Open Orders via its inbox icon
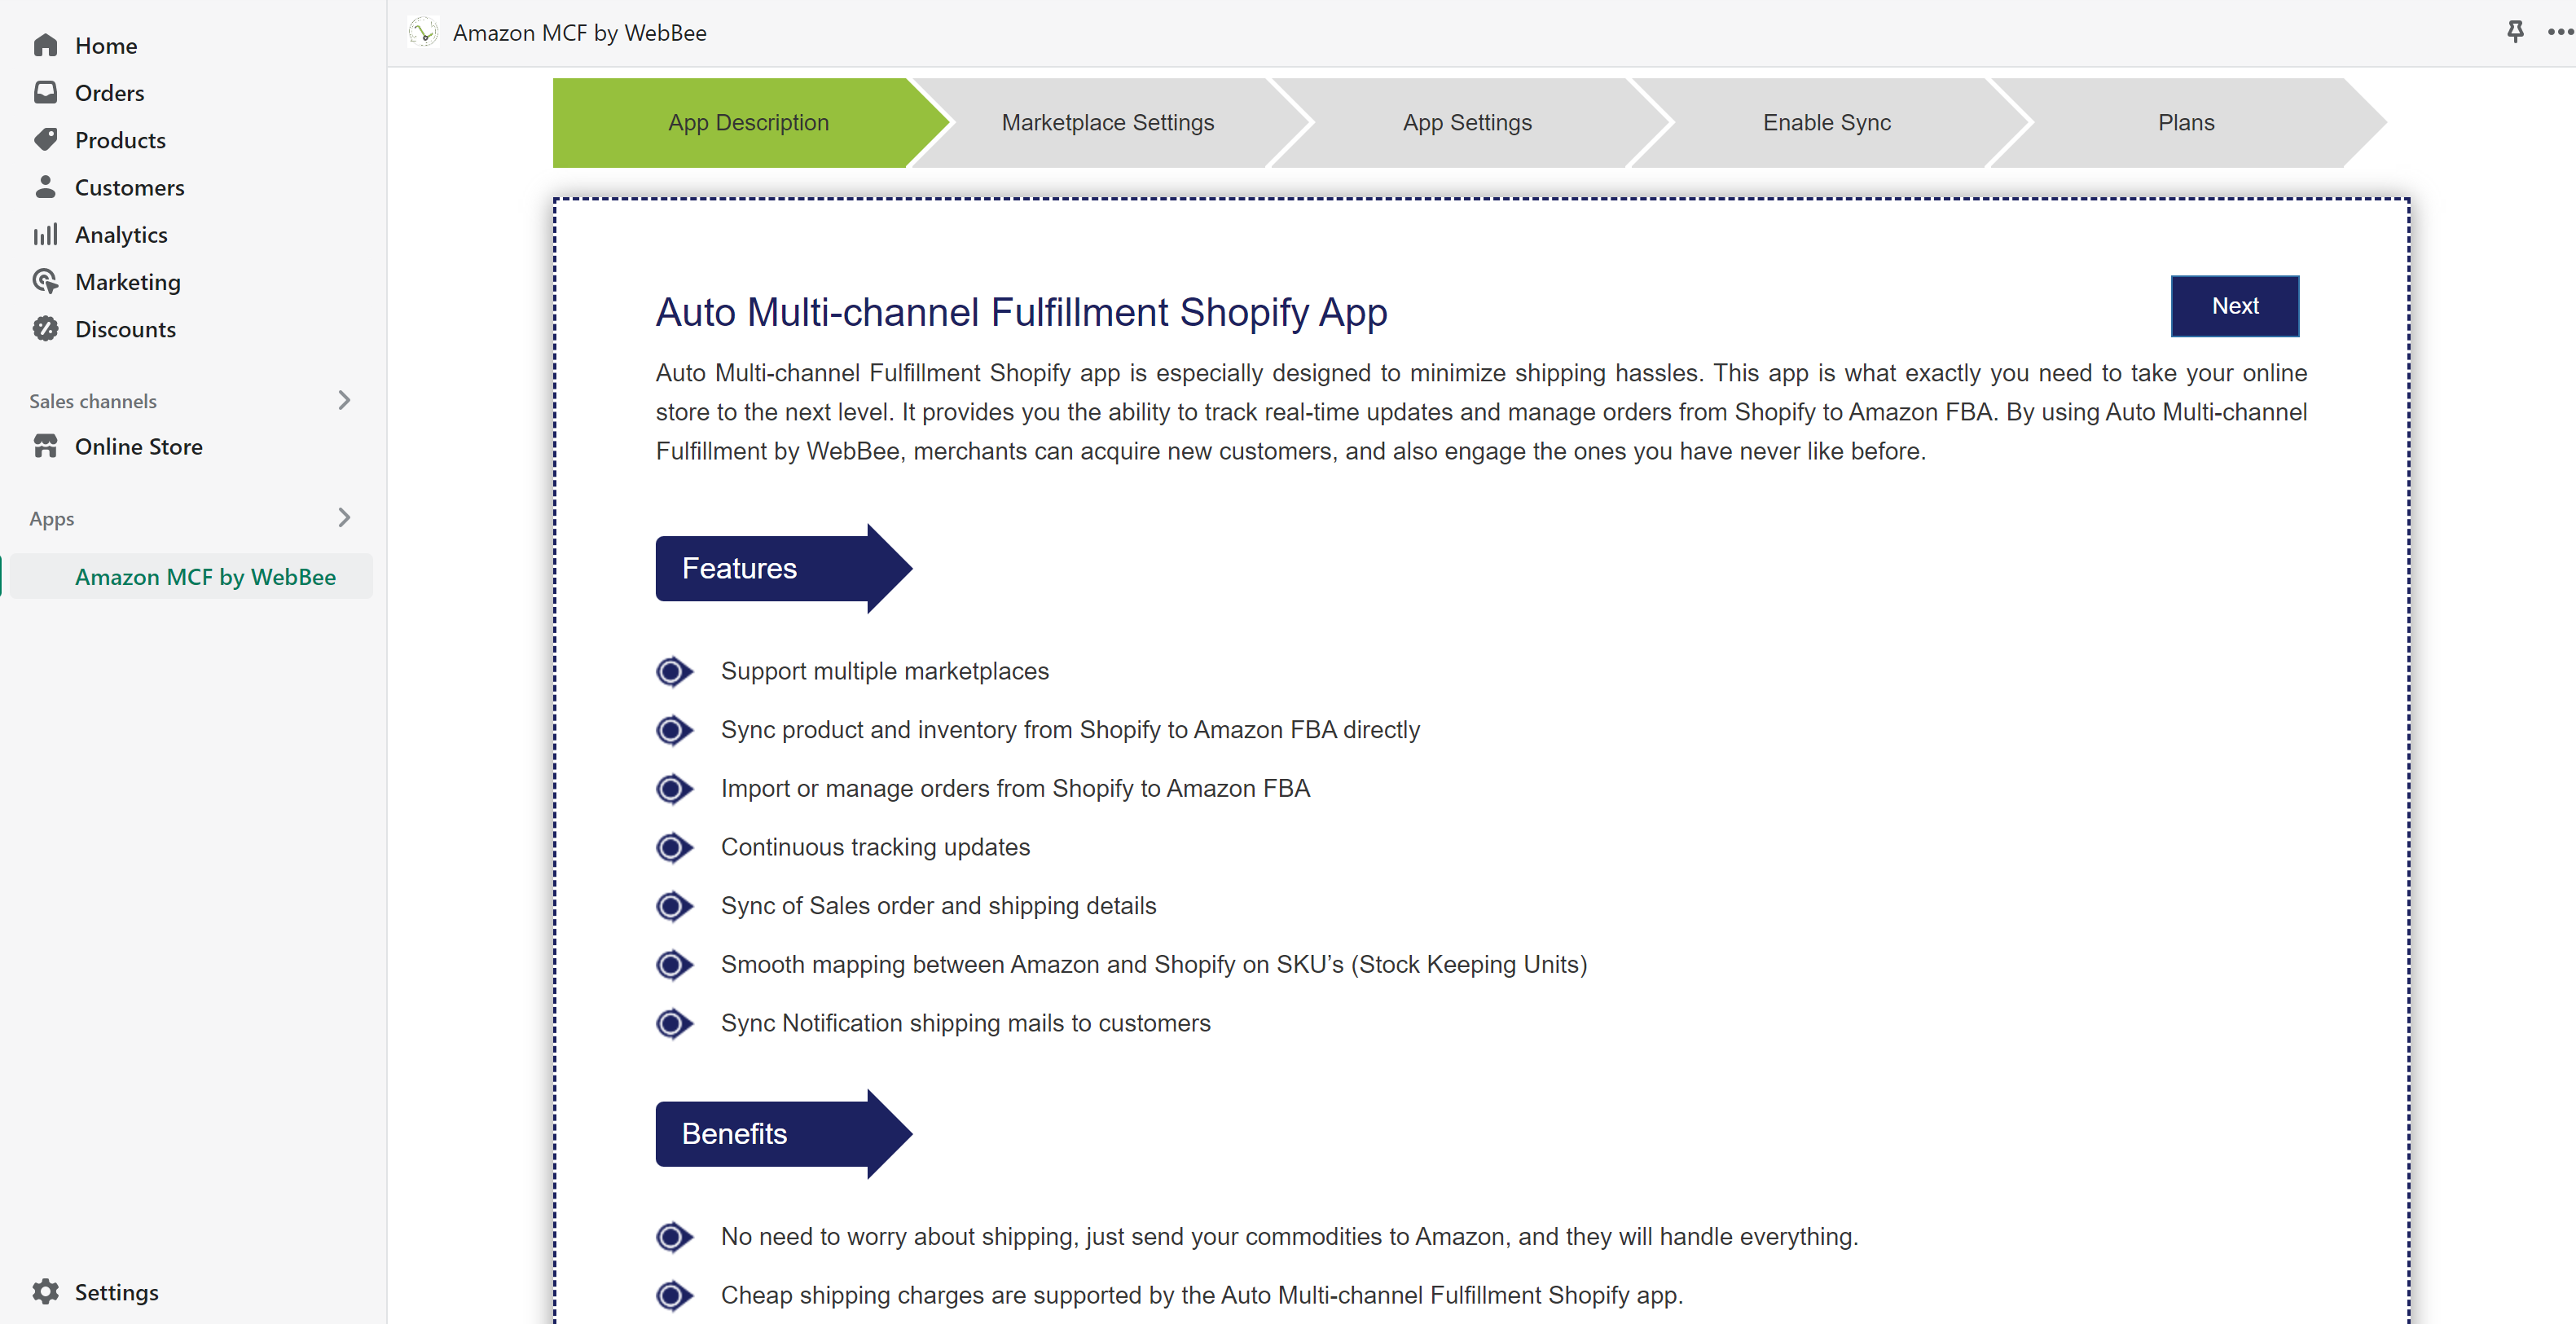This screenshot has width=2576, height=1324. click(45, 93)
